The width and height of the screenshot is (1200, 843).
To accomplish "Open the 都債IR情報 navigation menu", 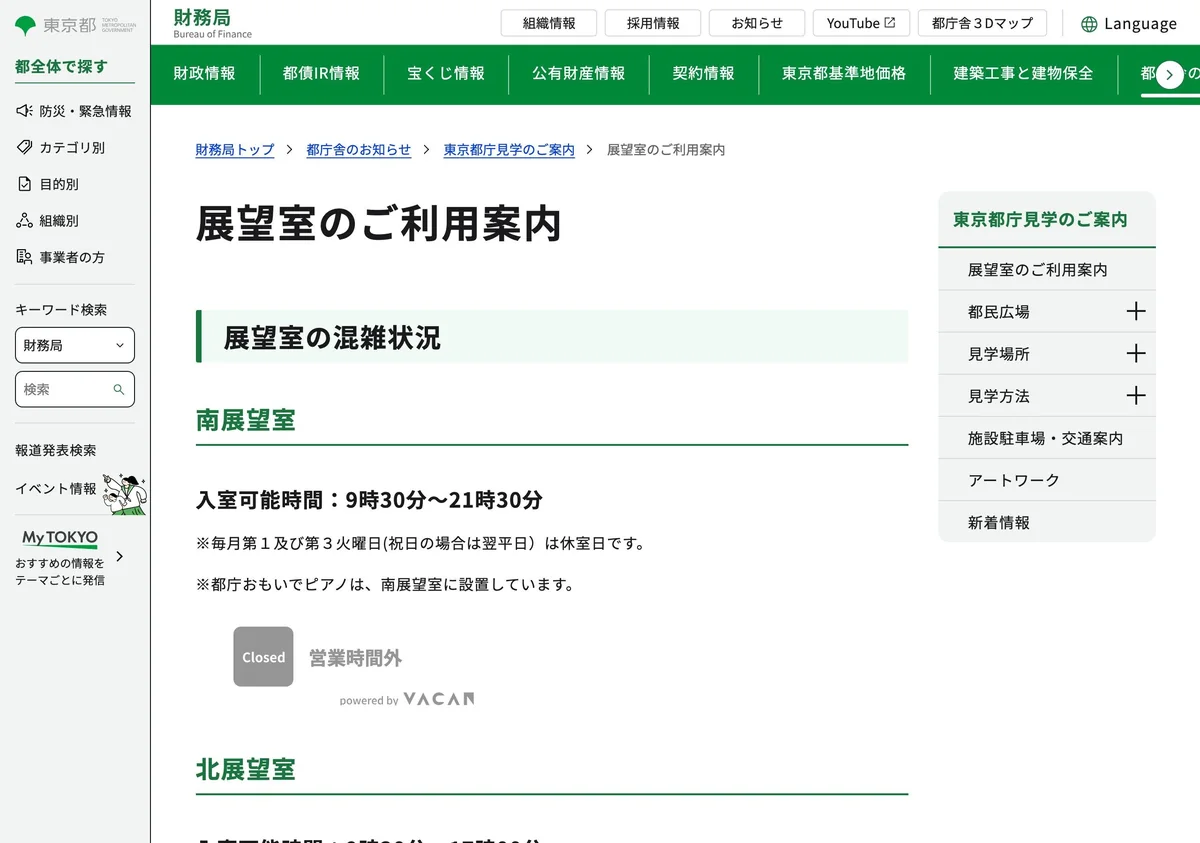I will [321, 74].
